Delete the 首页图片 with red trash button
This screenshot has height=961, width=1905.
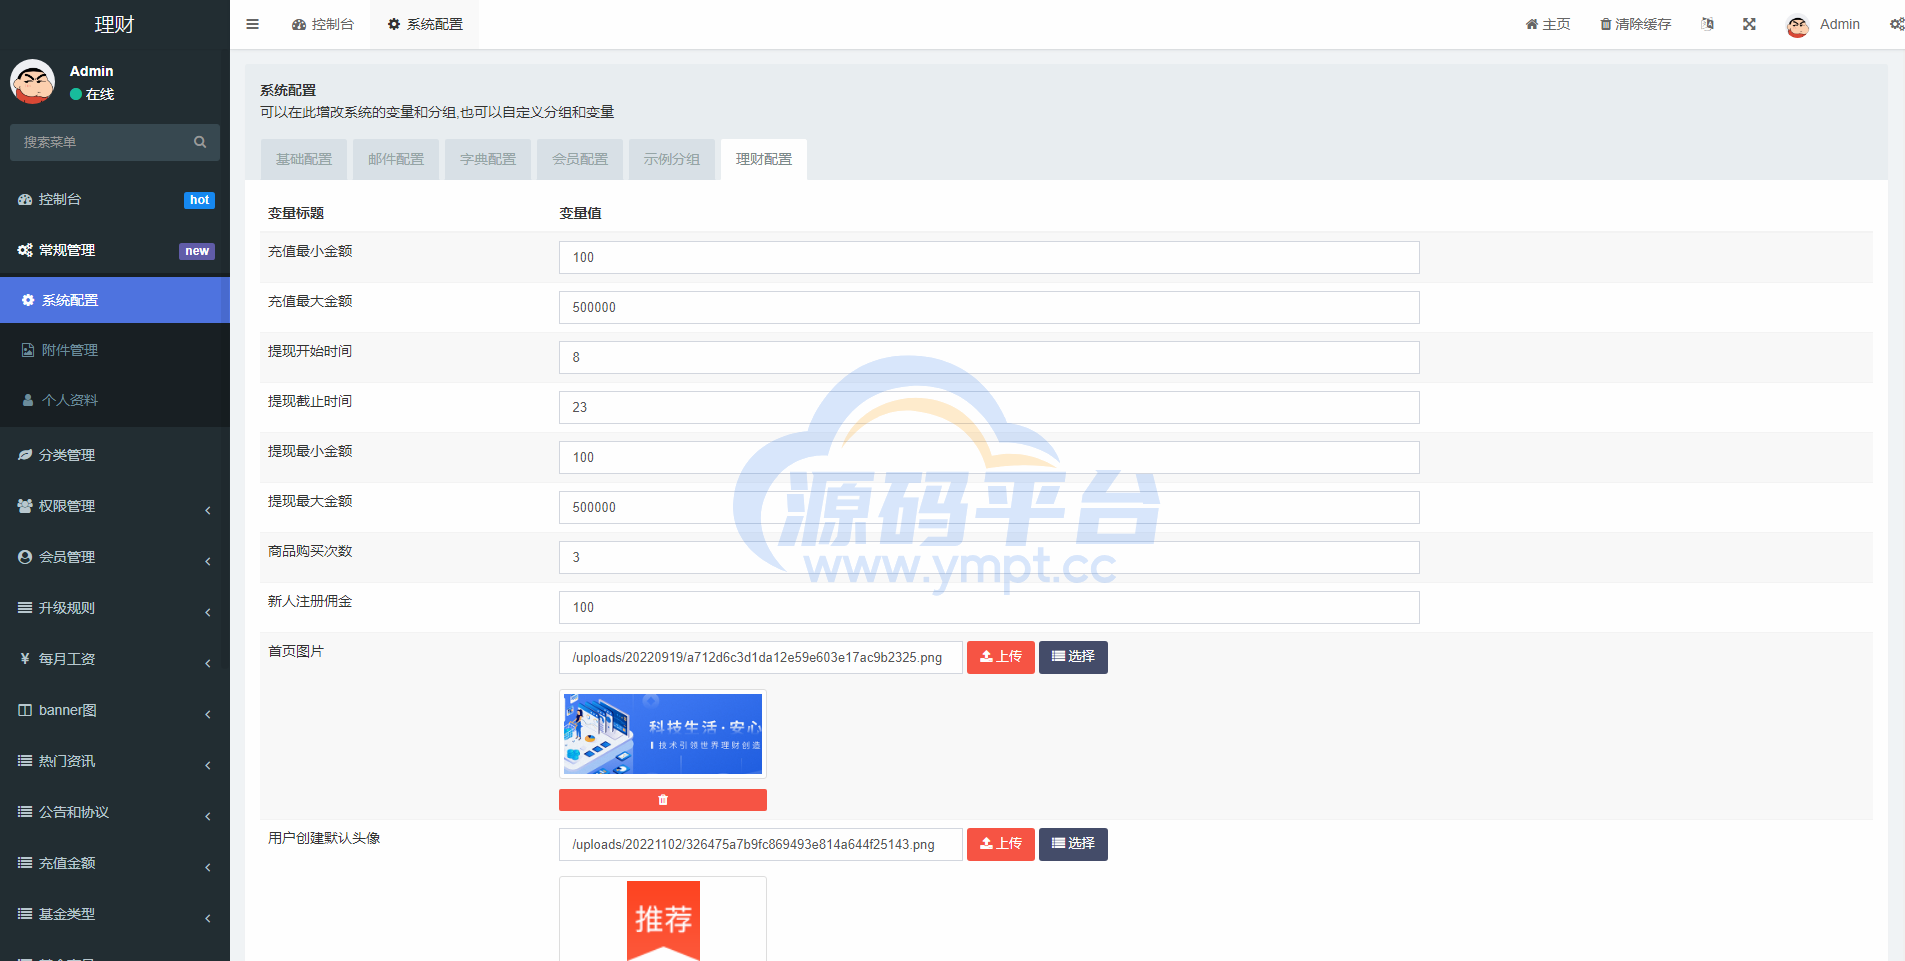click(663, 800)
